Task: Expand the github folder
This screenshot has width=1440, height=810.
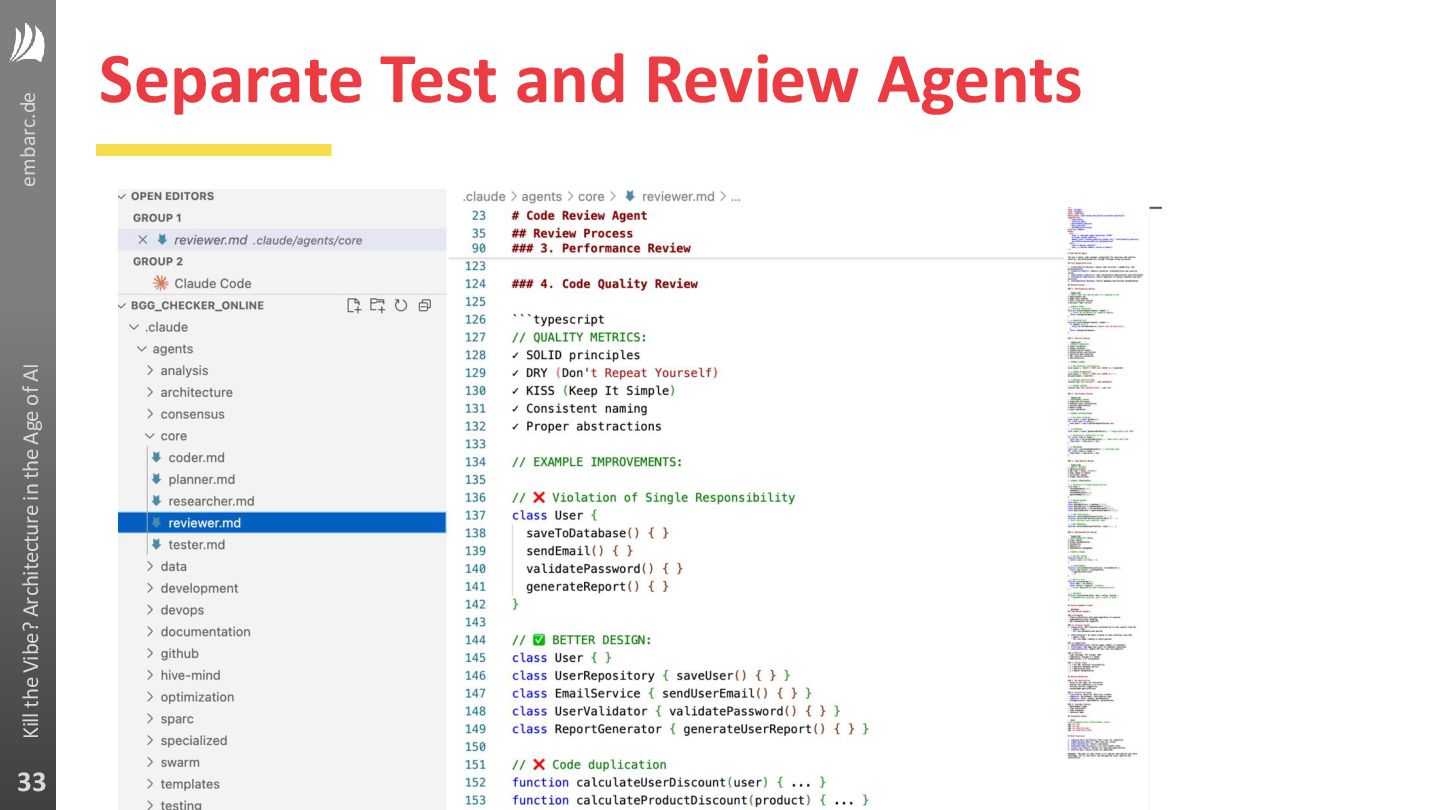Action: [x=150, y=653]
